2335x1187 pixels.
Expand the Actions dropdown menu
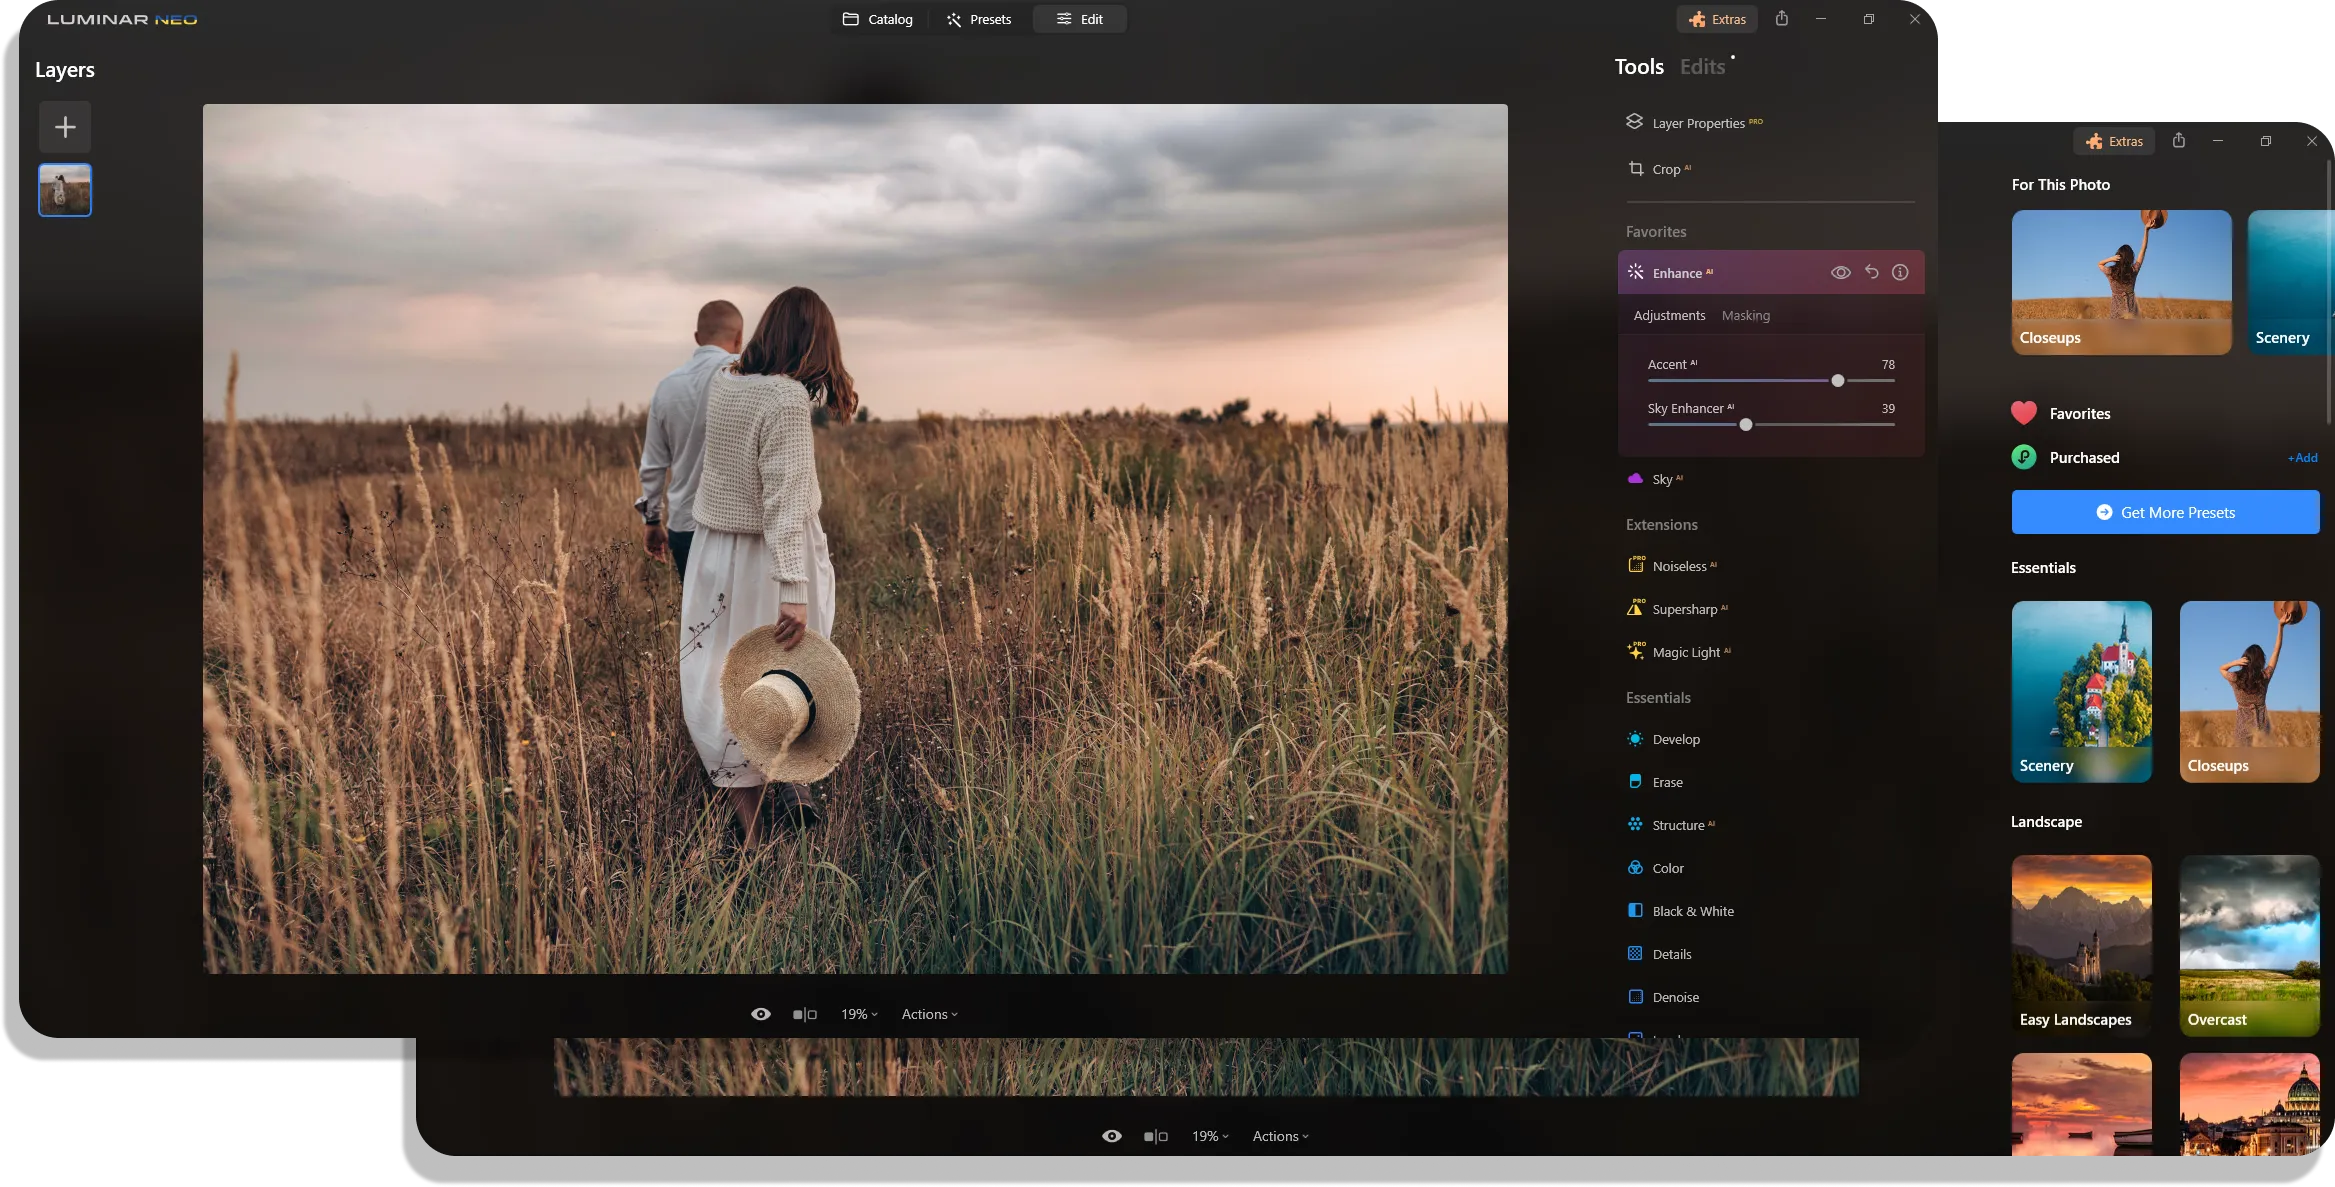pos(929,1014)
